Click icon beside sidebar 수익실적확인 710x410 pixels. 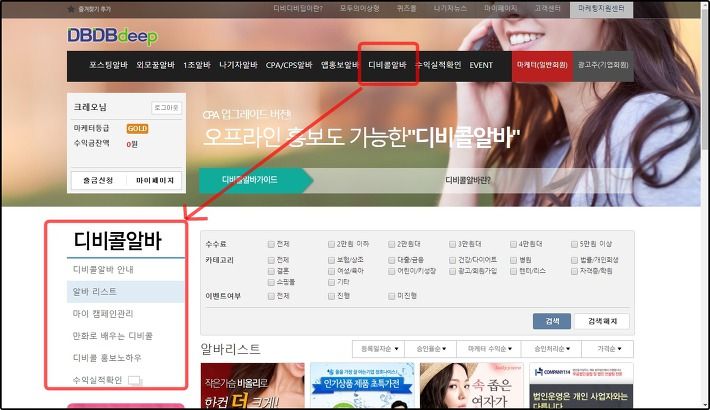point(135,381)
